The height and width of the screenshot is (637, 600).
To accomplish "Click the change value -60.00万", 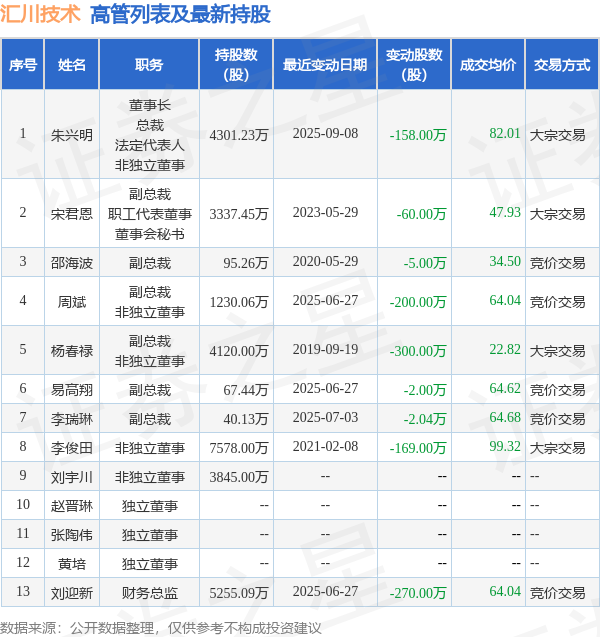I will click(x=421, y=214).
